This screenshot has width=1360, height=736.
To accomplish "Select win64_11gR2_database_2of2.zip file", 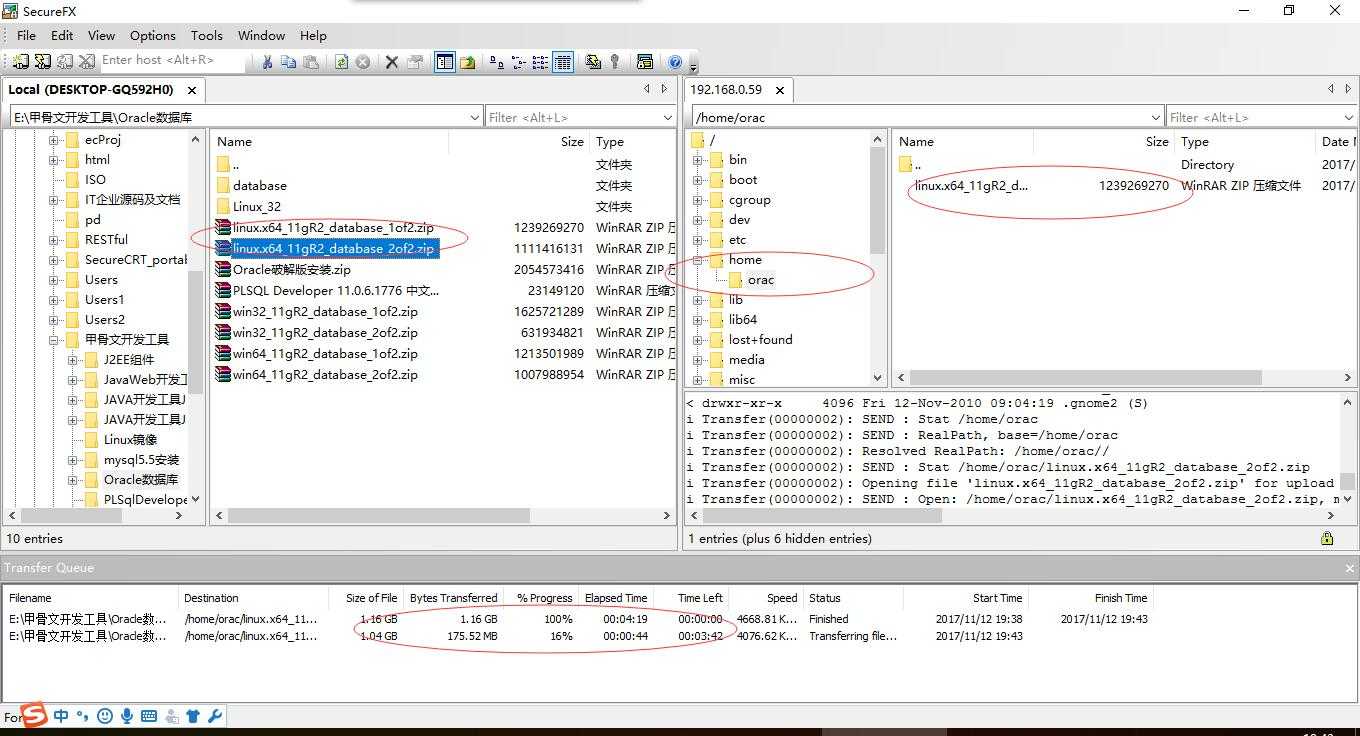I will 325,375.
